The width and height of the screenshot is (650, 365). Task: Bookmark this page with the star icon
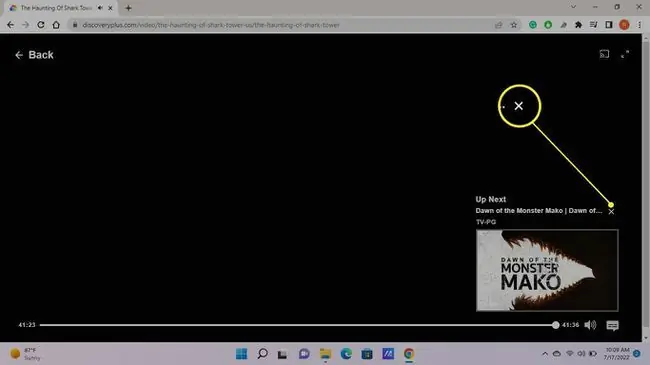[514, 25]
